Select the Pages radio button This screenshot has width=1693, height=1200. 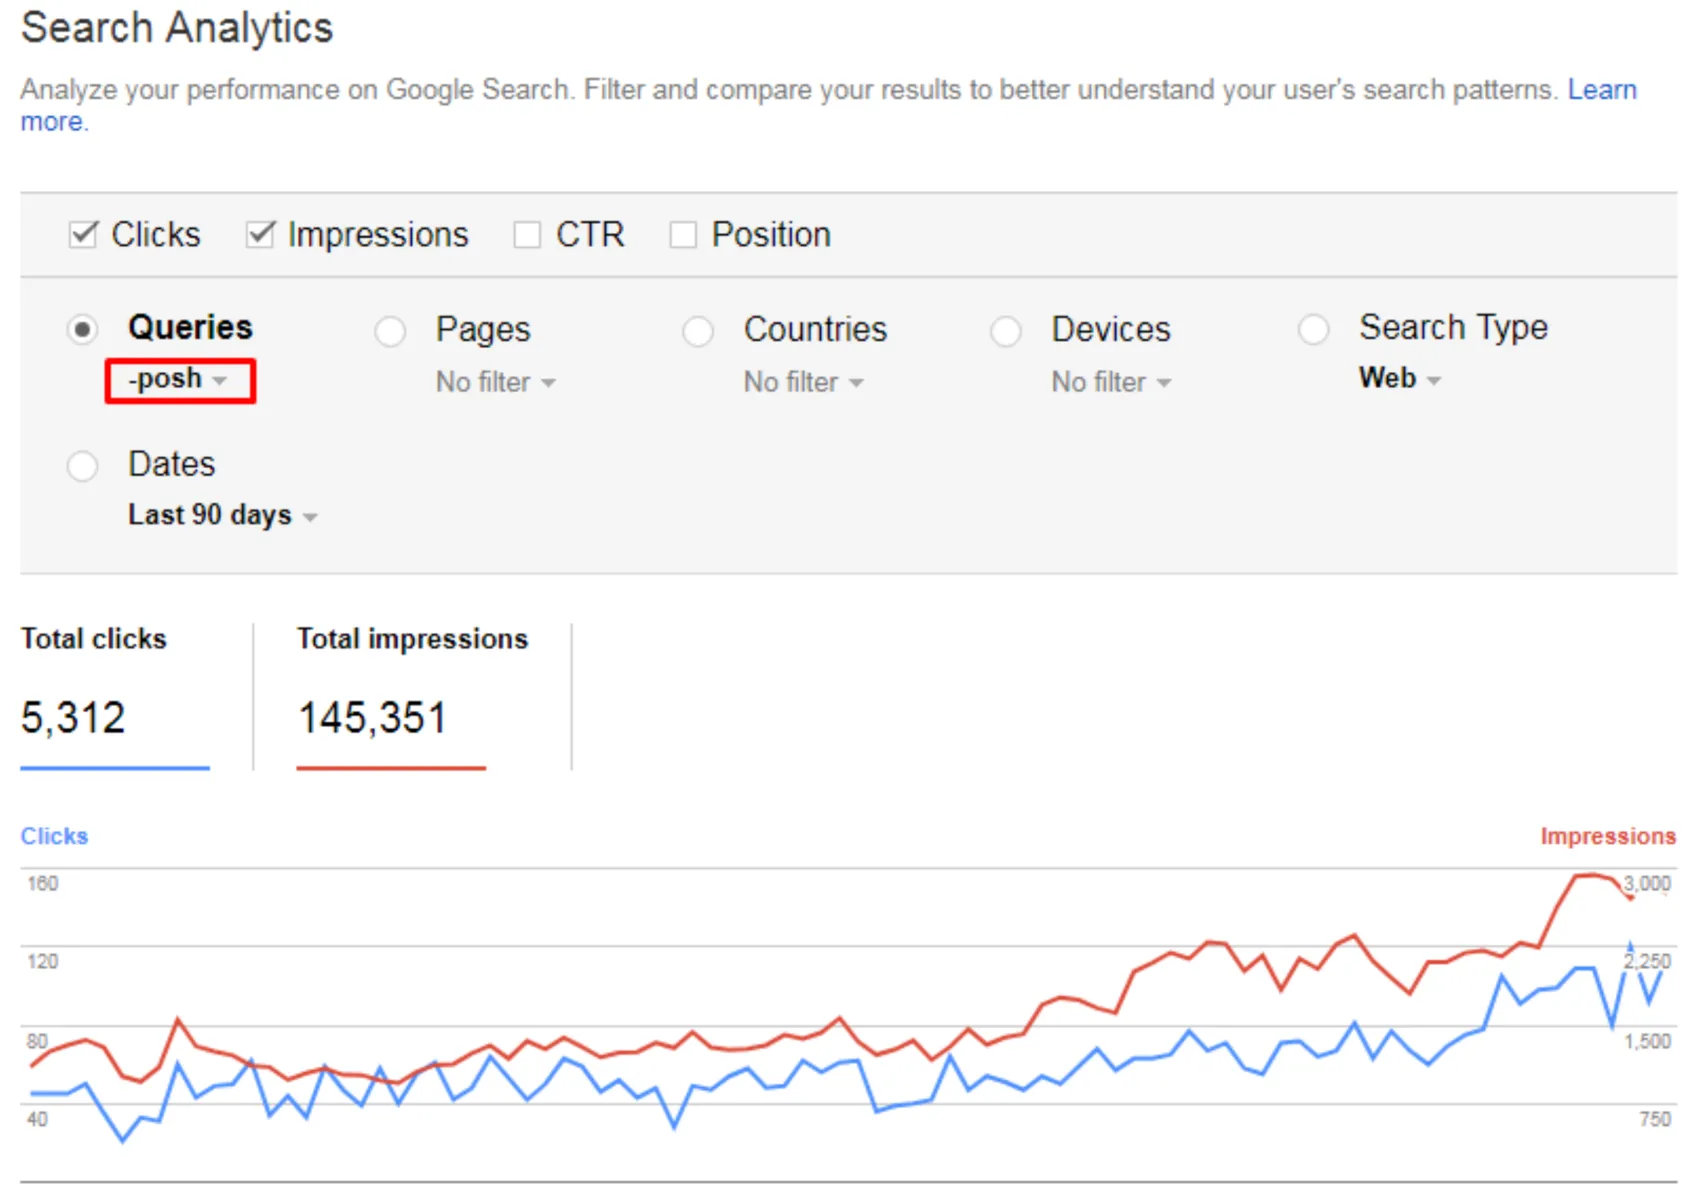pos(390,331)
